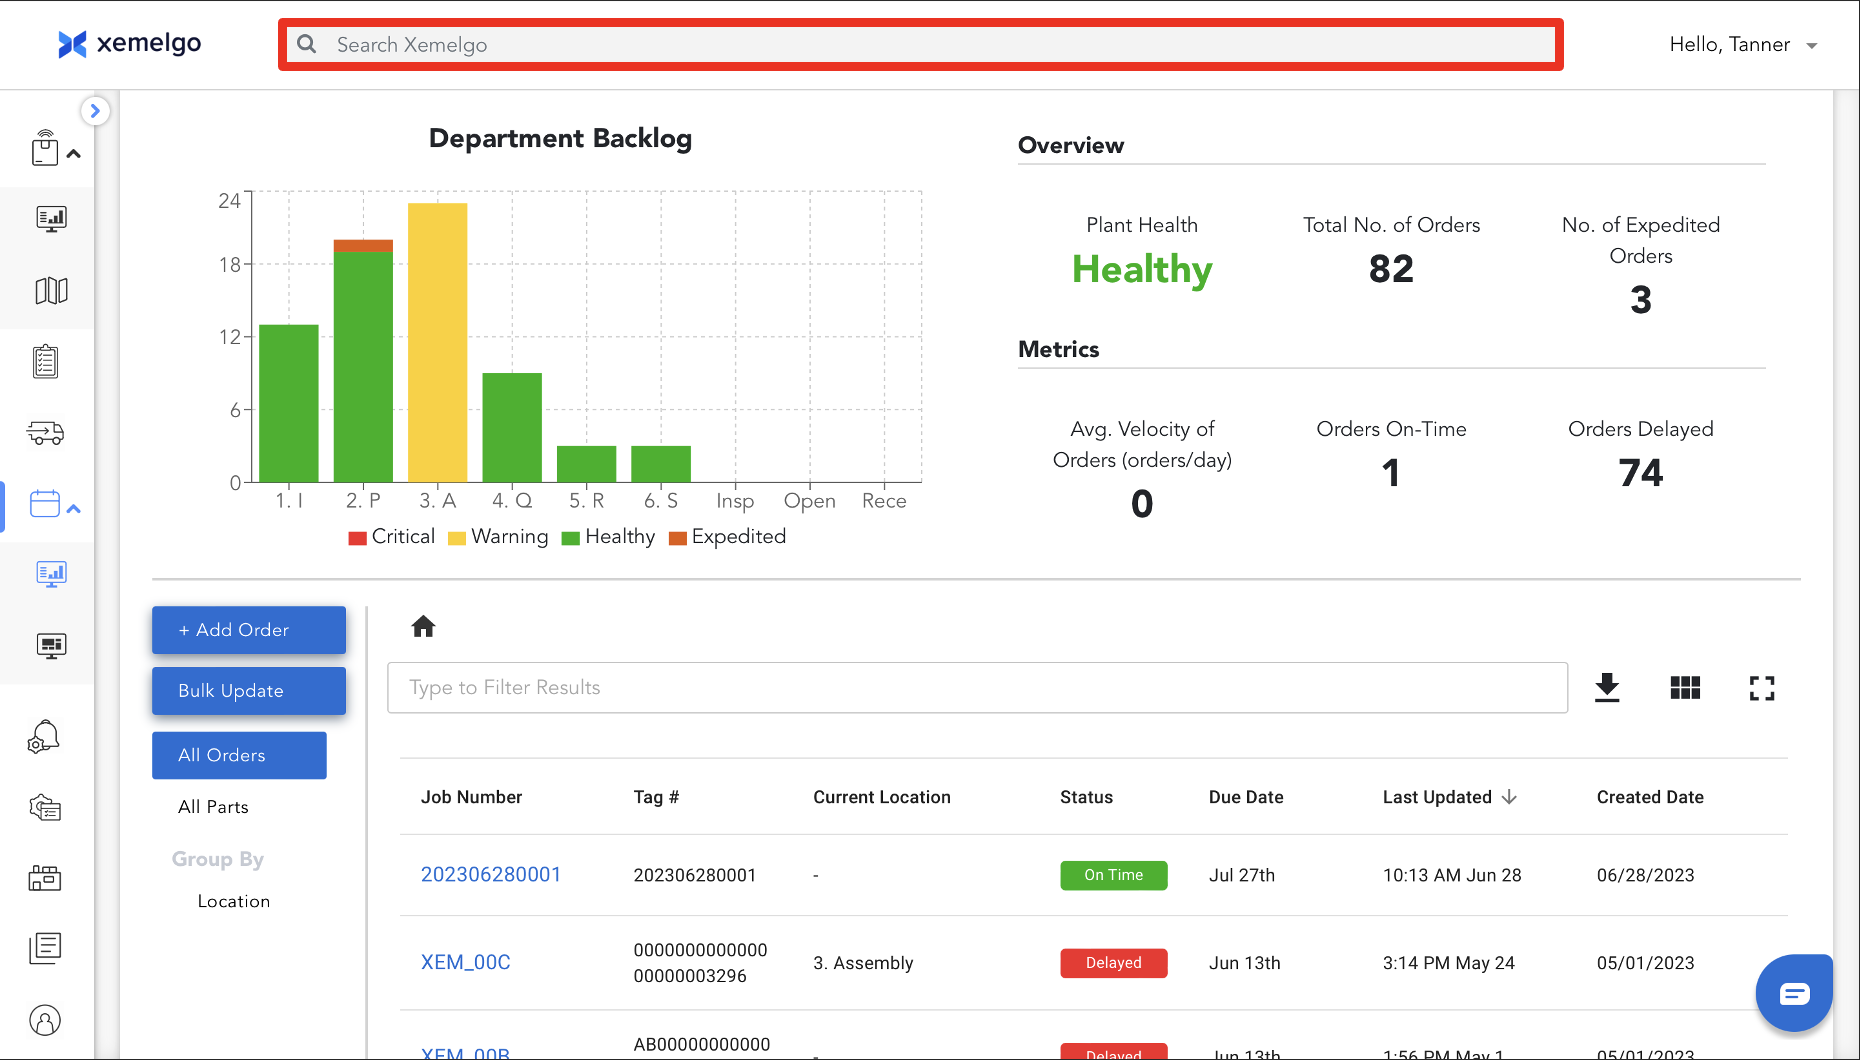Image resolution: width=1860 pixels, height=1060 pixels.
Task: Open the Hello, Tanner user menu
Action: [1743, 45]
